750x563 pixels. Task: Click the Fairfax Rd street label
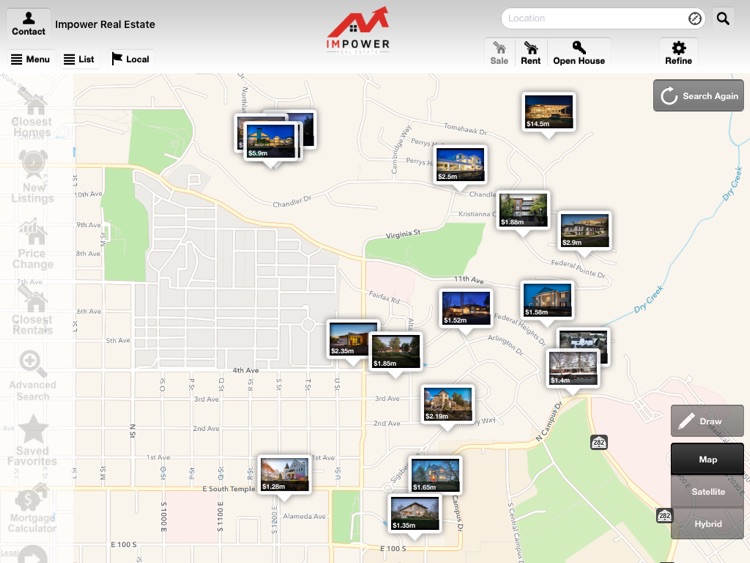pyautogui.click(x=384, y=297)
